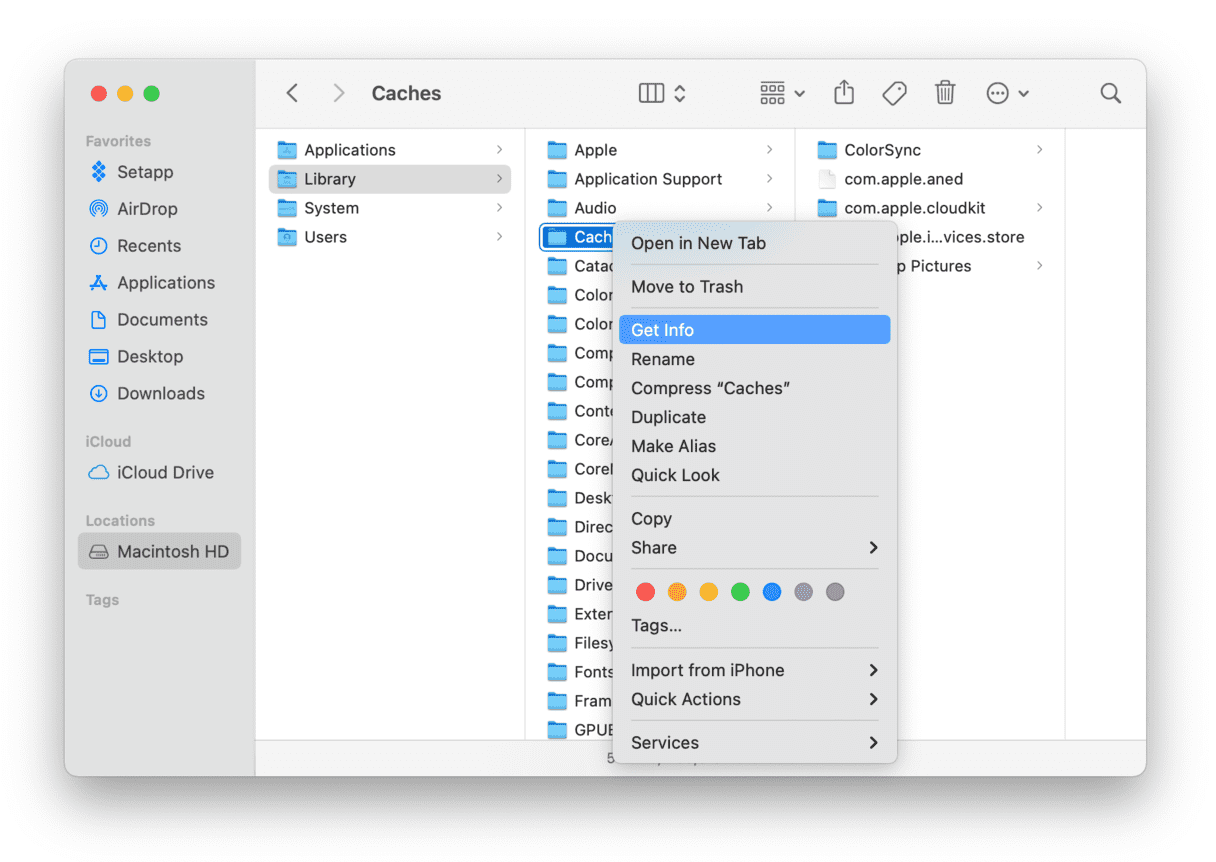Open the column view switcher
Image resolution: width=1216 pixels, height=862 pixels.
(662, 93)
